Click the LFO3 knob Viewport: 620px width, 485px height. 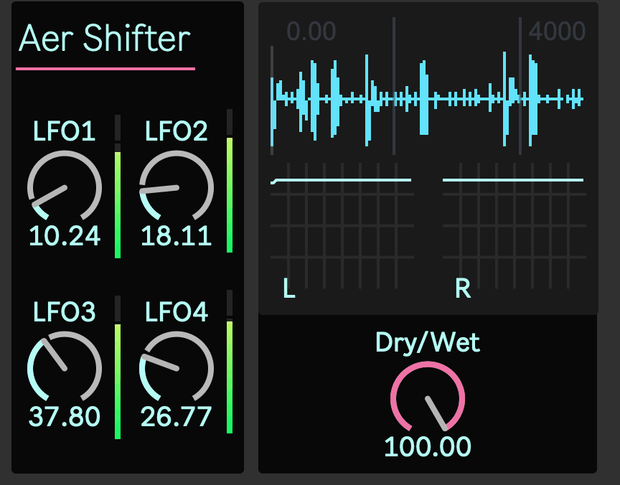64,368
